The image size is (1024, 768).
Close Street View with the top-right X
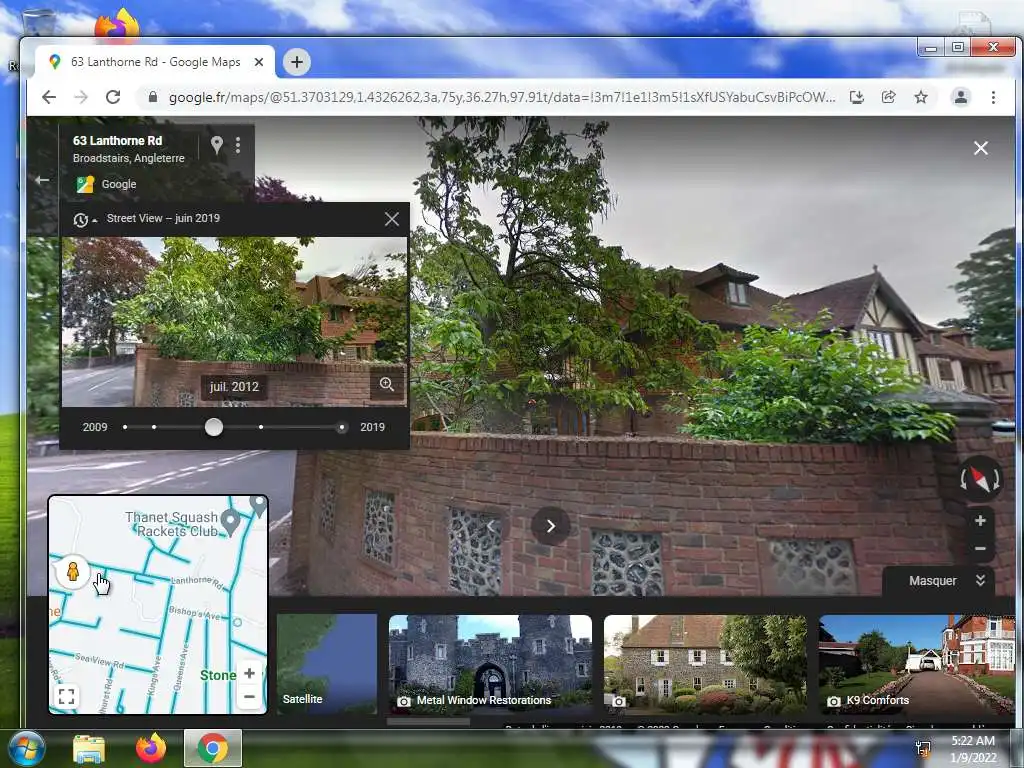(x=980, y=148)
